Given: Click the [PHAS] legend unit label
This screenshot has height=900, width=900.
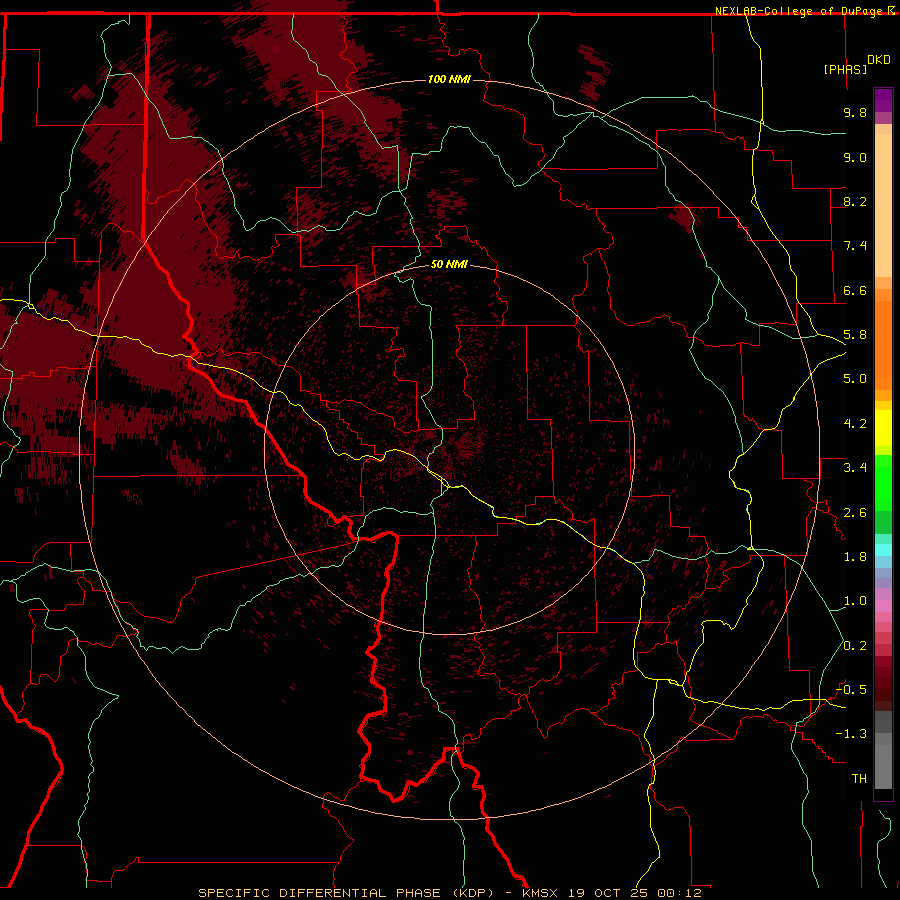Looking at the screenshot, I should click(x=845, y=69).
